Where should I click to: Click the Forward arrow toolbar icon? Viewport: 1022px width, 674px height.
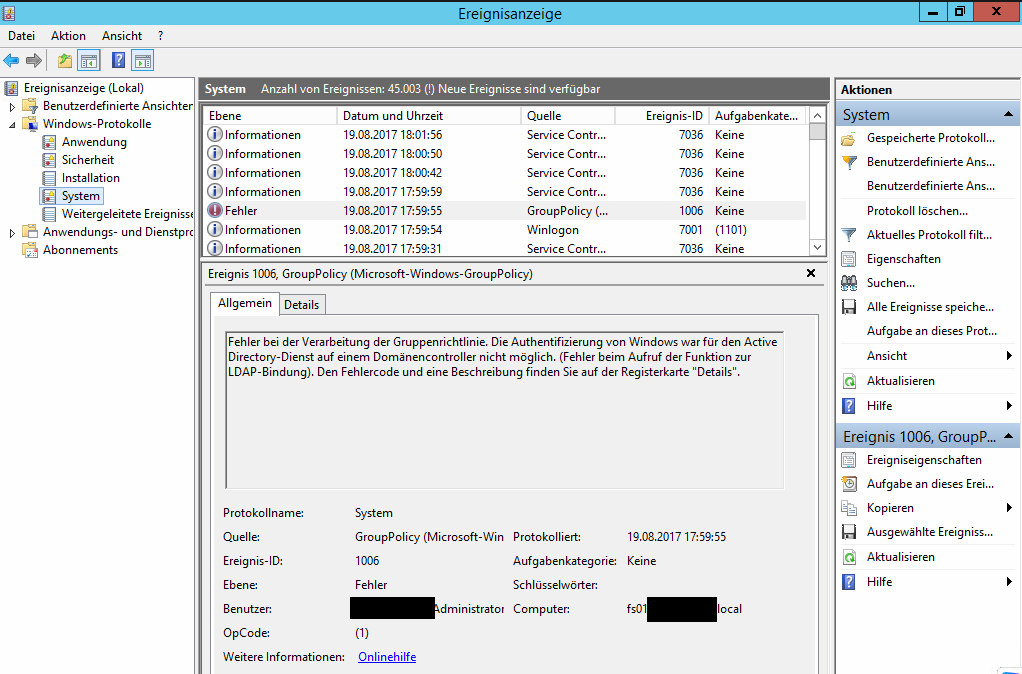[x=34, y=61]
